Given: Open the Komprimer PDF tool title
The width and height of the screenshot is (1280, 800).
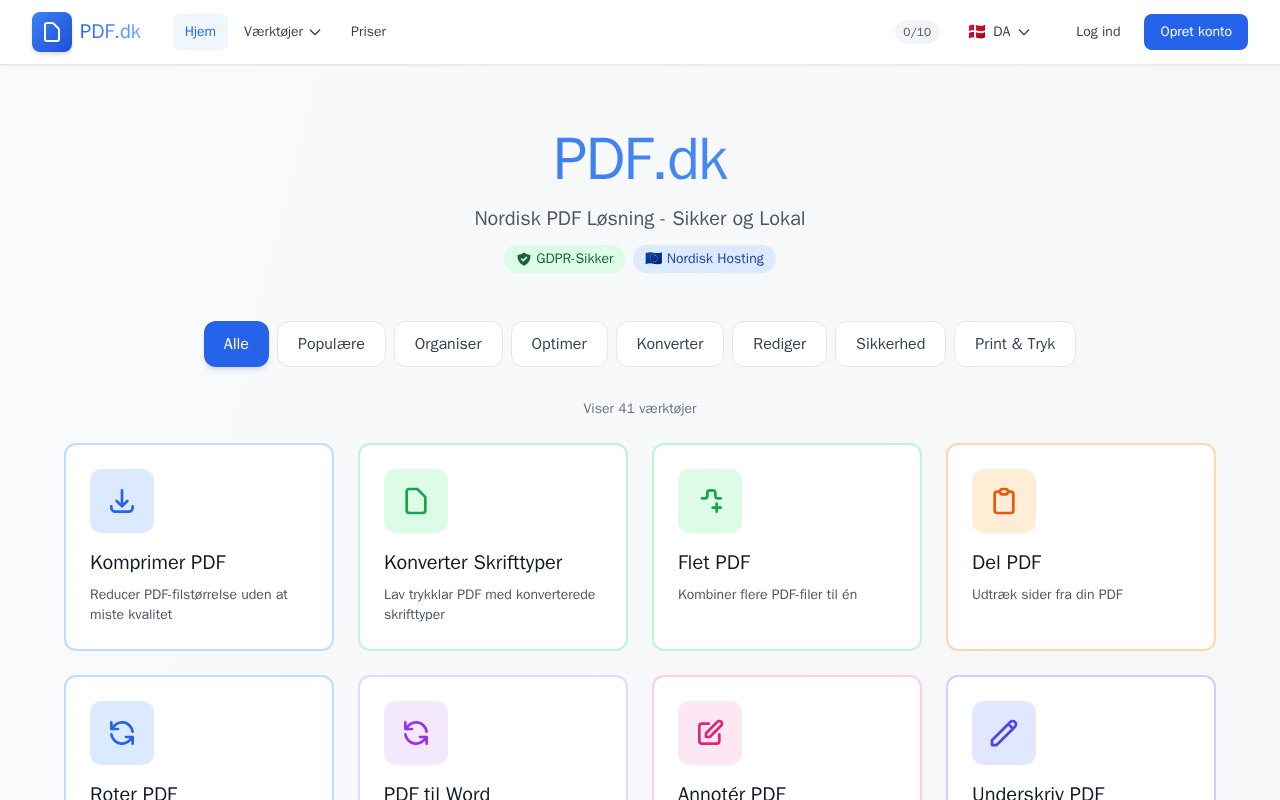Looking at the screenshot, I should (x=158, y=563).
